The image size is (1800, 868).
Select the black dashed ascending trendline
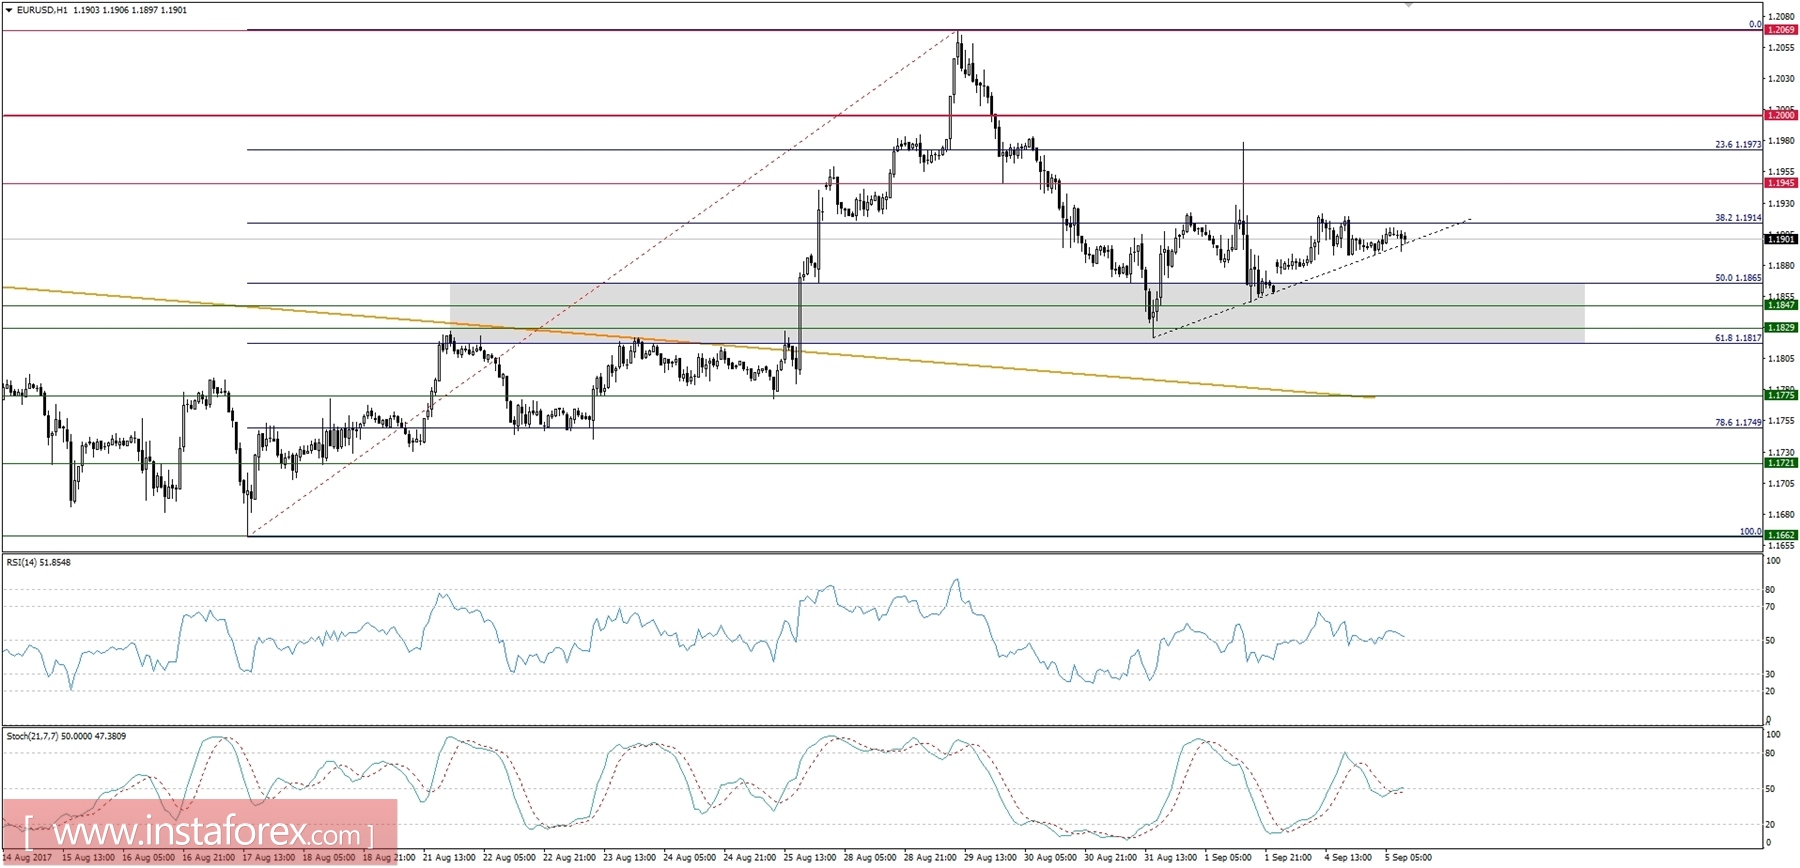point(1311,277)
